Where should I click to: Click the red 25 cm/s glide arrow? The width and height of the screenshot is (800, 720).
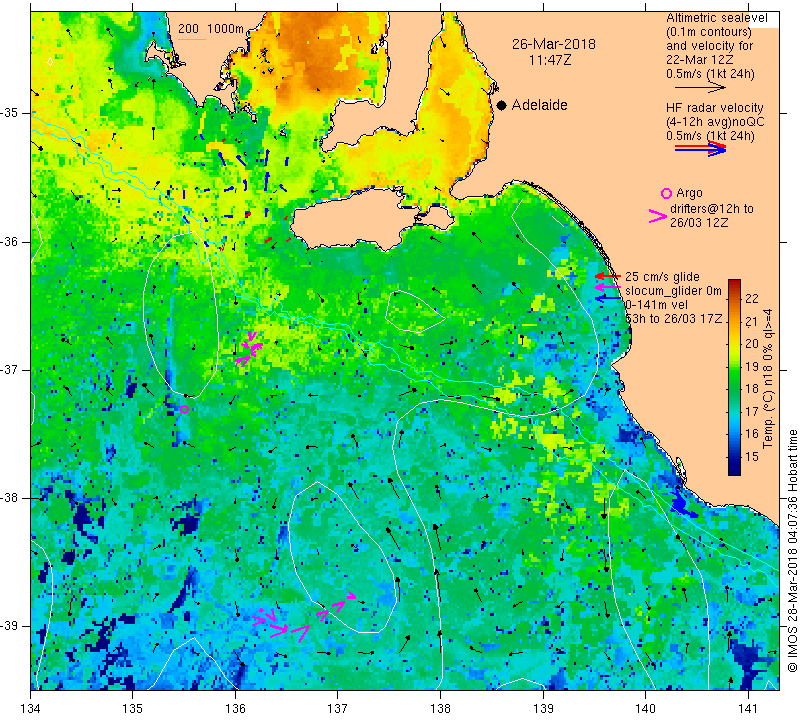pos(608,276)
